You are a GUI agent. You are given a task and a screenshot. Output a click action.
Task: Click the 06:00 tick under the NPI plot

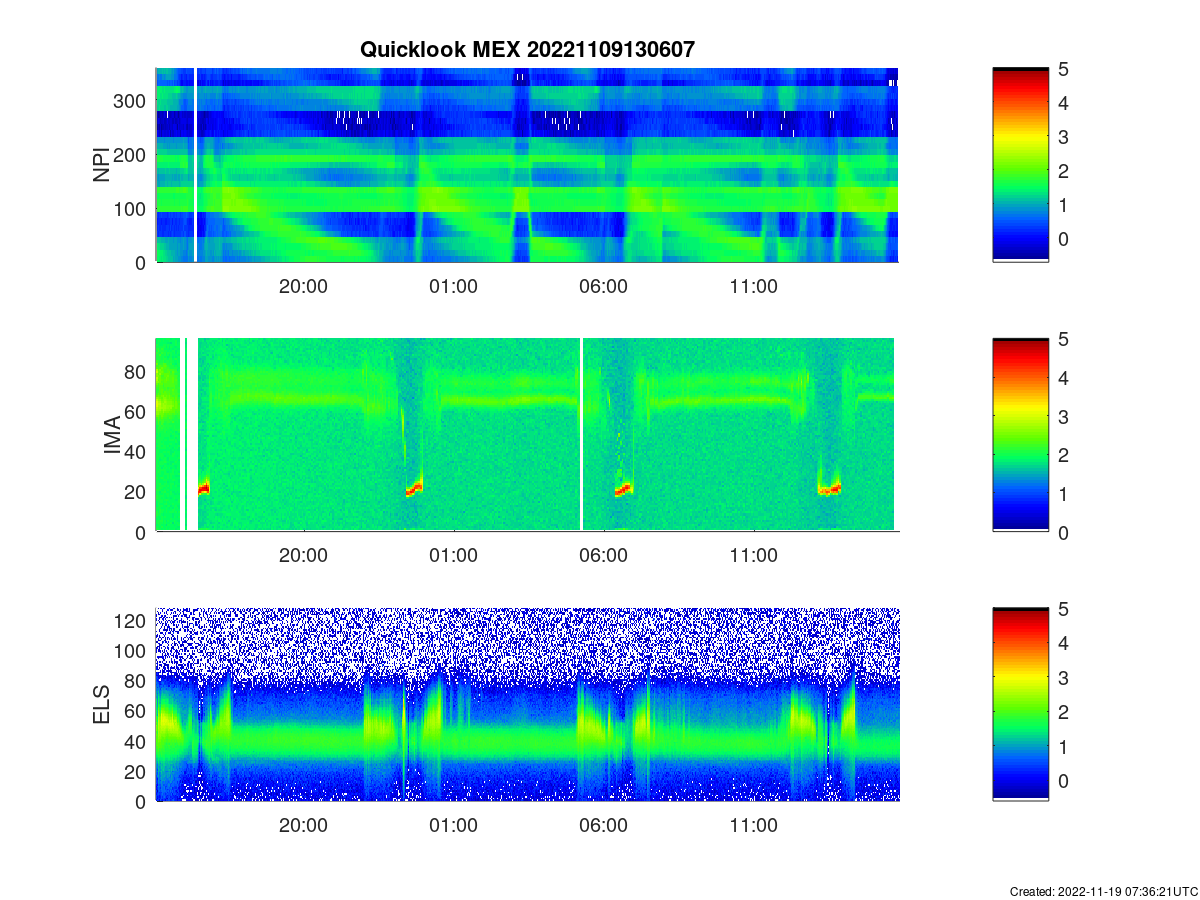point(603,287)
